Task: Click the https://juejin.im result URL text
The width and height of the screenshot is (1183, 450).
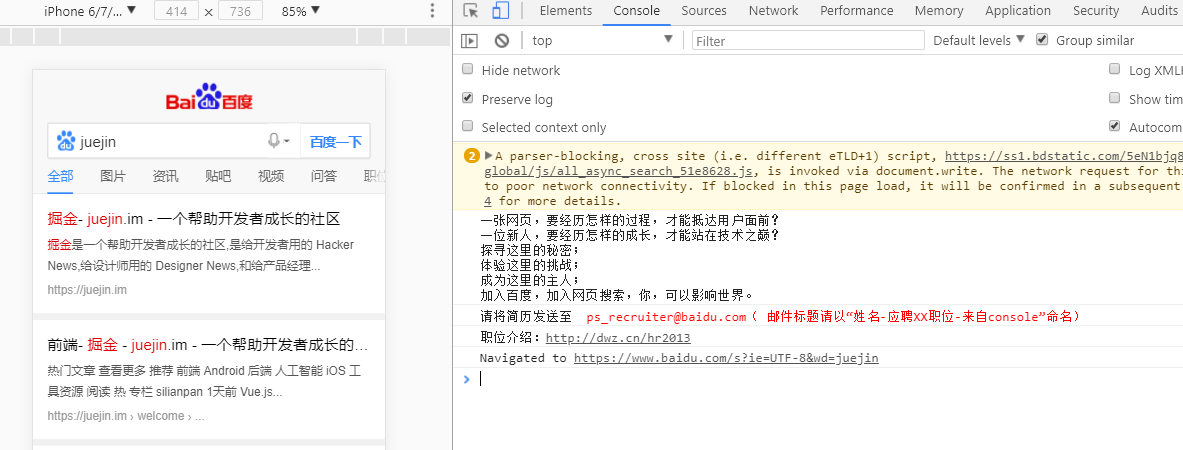Action: point(87,290)
